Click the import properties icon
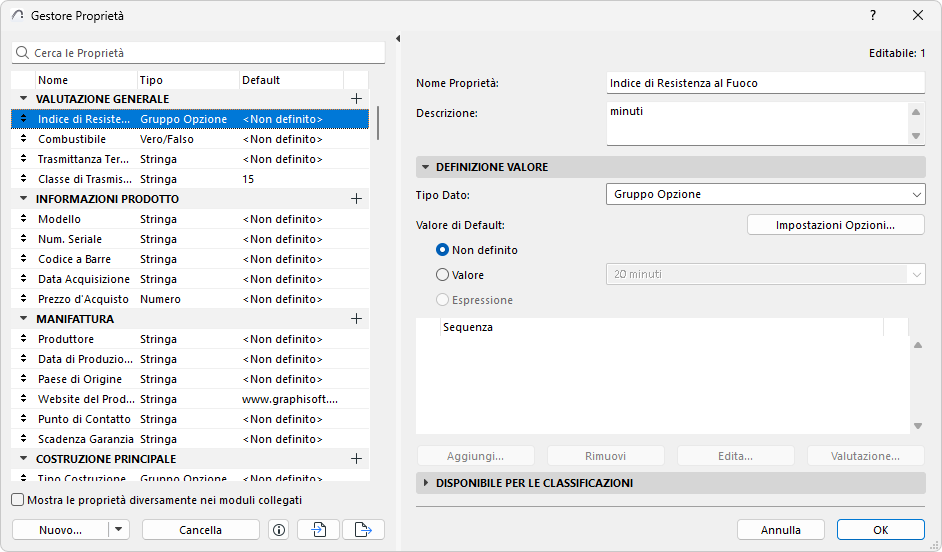 click(x=318, y=530)
